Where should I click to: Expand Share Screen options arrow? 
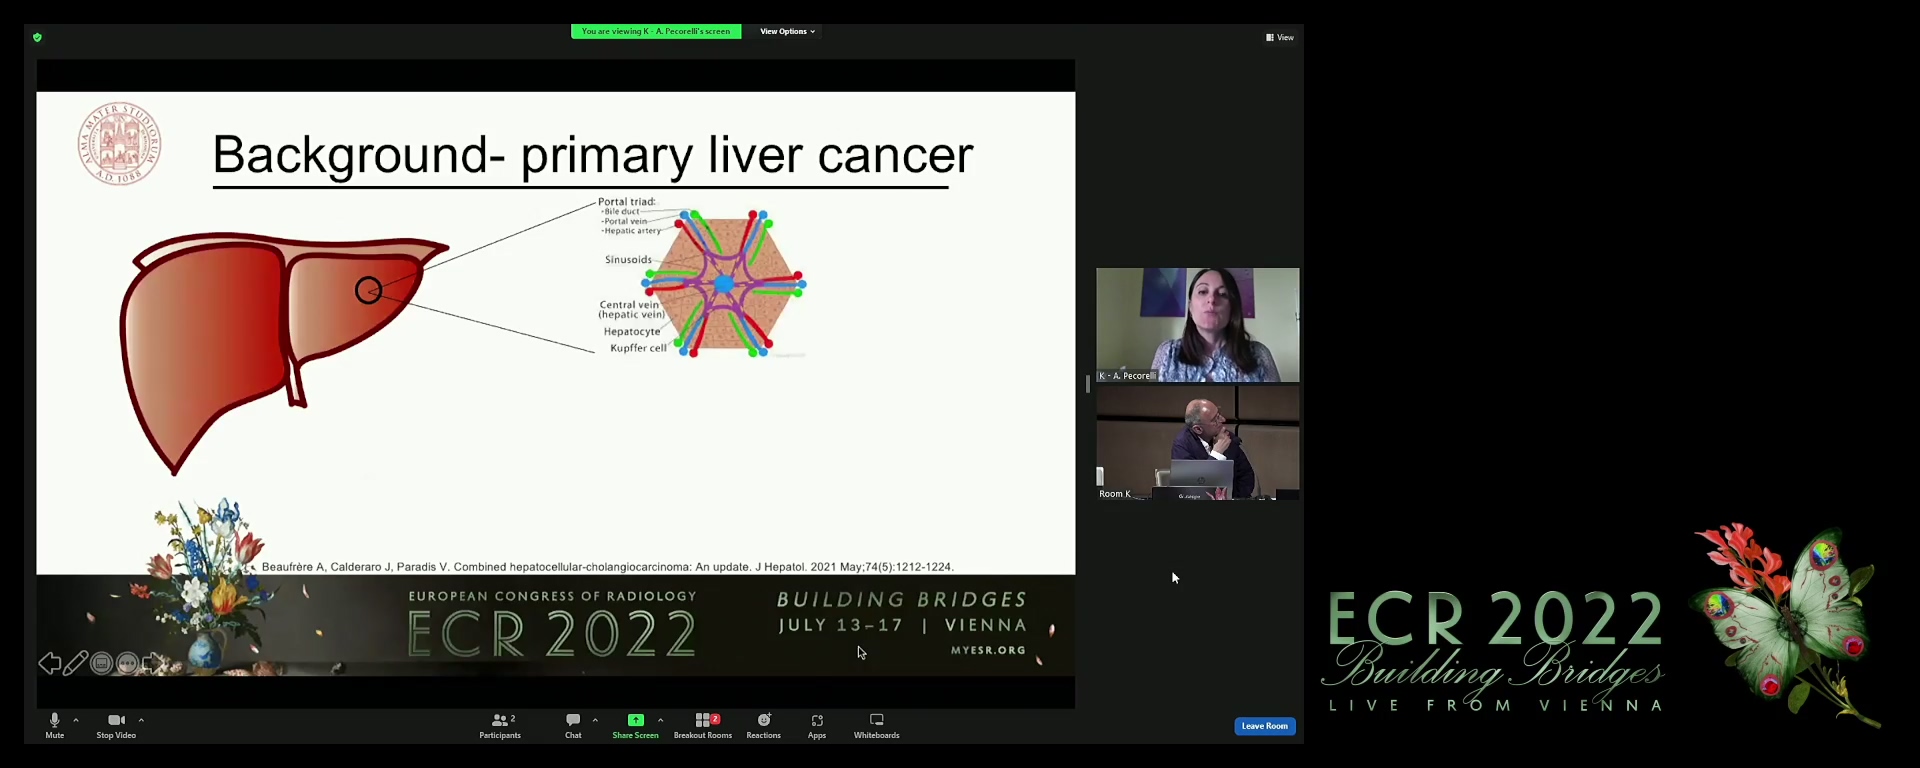[x=661, y=720]
